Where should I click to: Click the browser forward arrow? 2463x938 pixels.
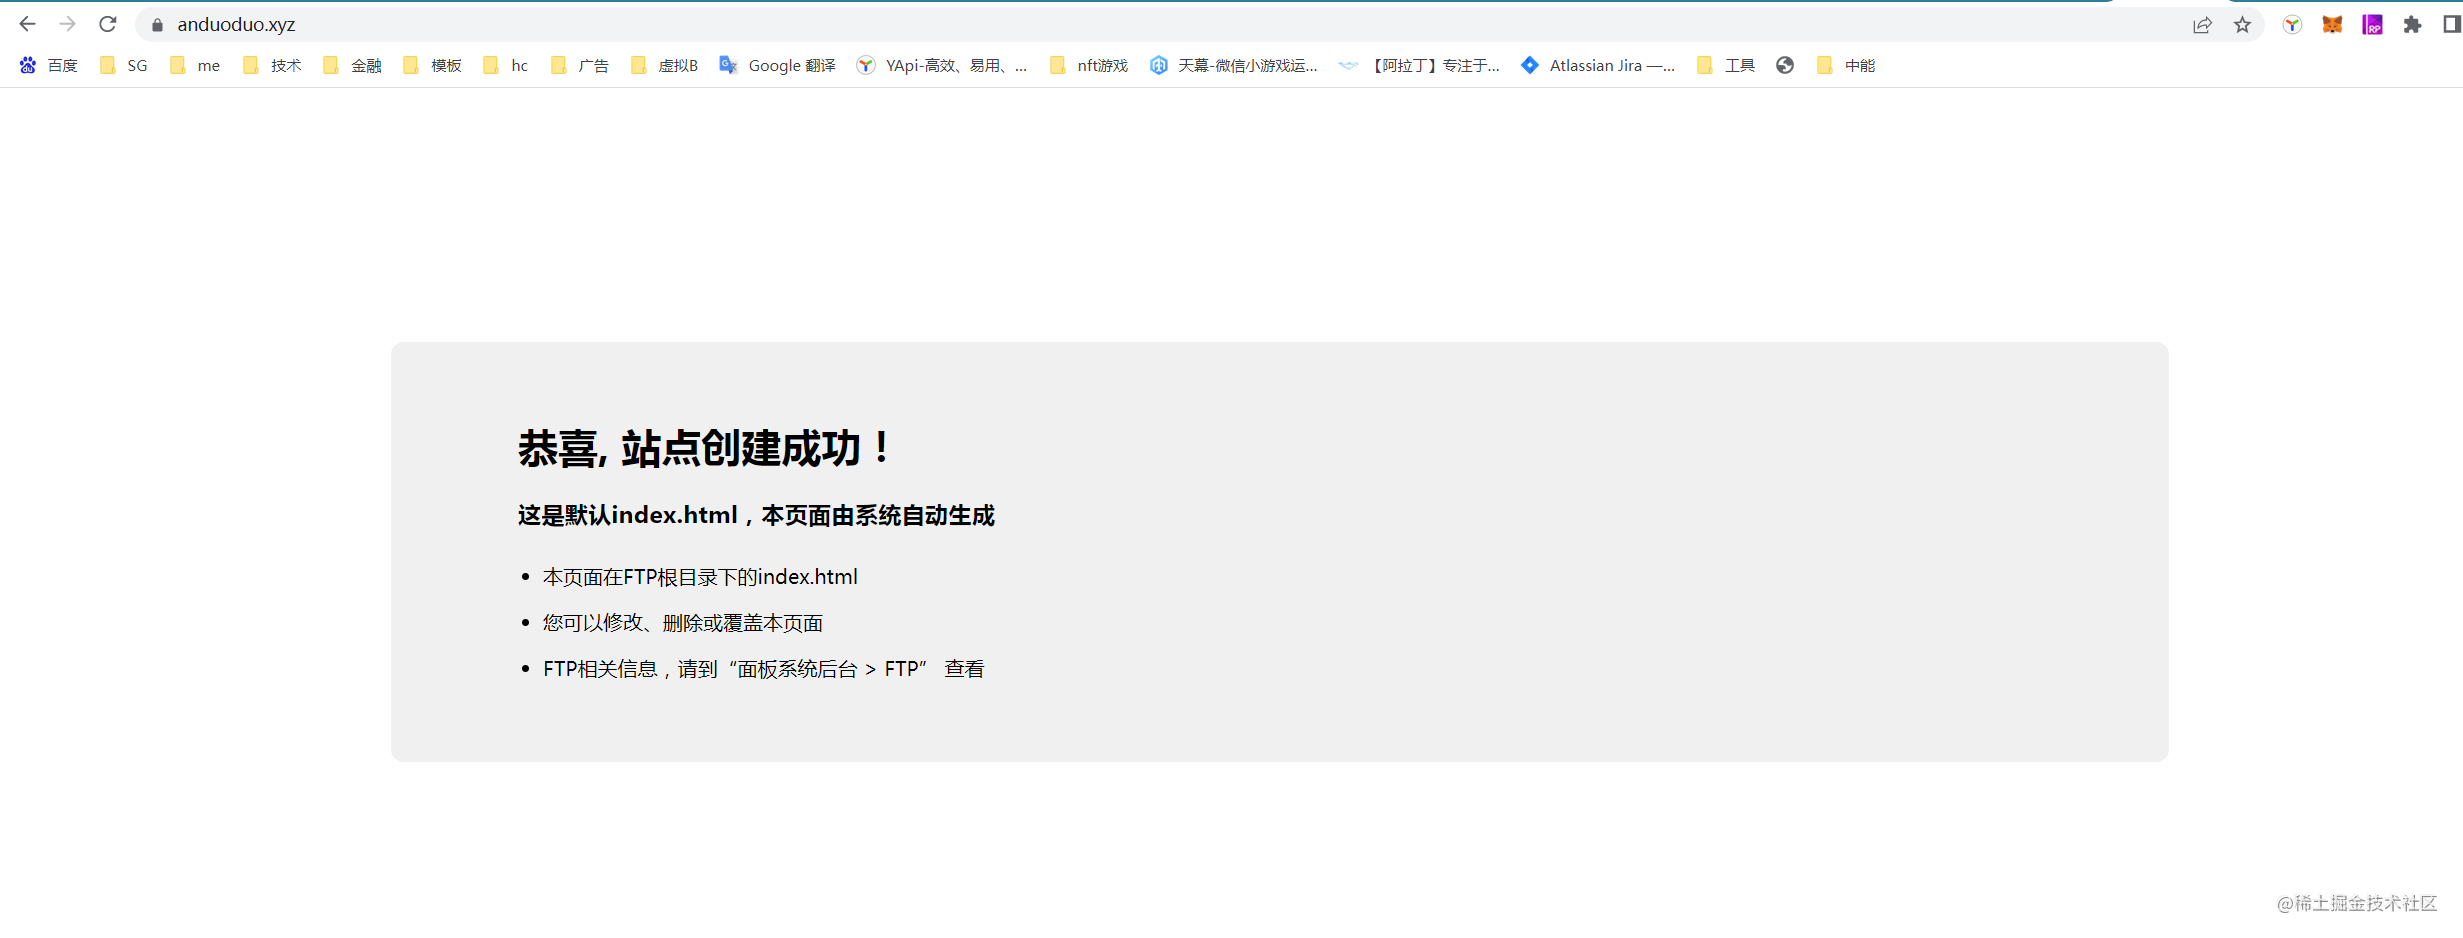[x=67, y=24]
